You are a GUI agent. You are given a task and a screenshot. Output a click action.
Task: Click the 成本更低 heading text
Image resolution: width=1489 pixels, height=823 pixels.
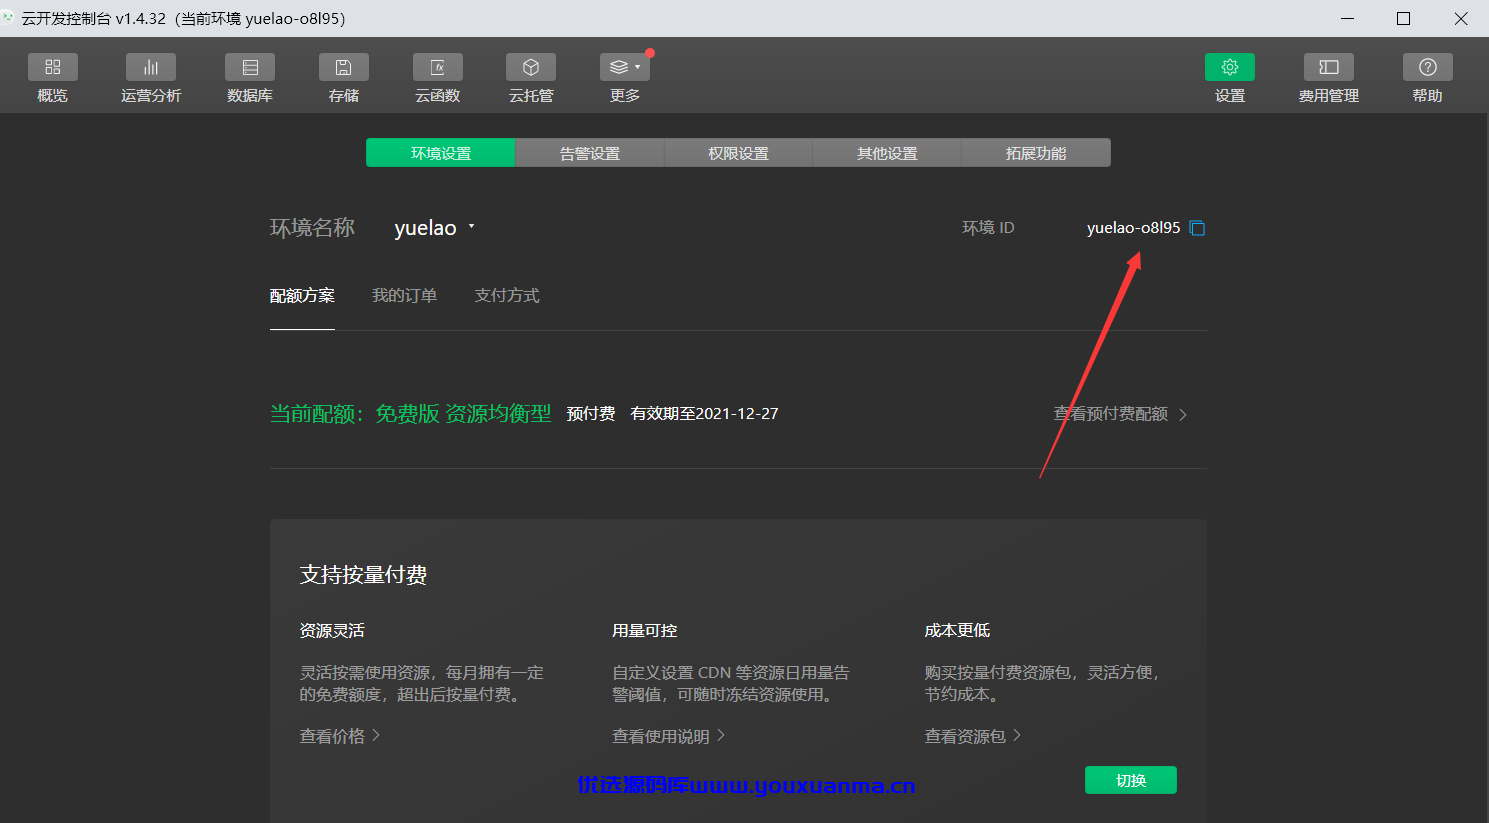pyautogui.click(x=958, y=631)
